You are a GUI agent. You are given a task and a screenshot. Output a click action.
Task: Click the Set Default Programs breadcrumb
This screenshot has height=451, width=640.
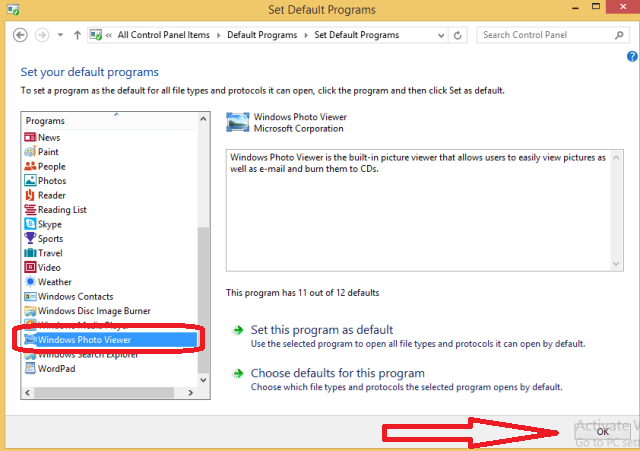(x=356, y=35)
